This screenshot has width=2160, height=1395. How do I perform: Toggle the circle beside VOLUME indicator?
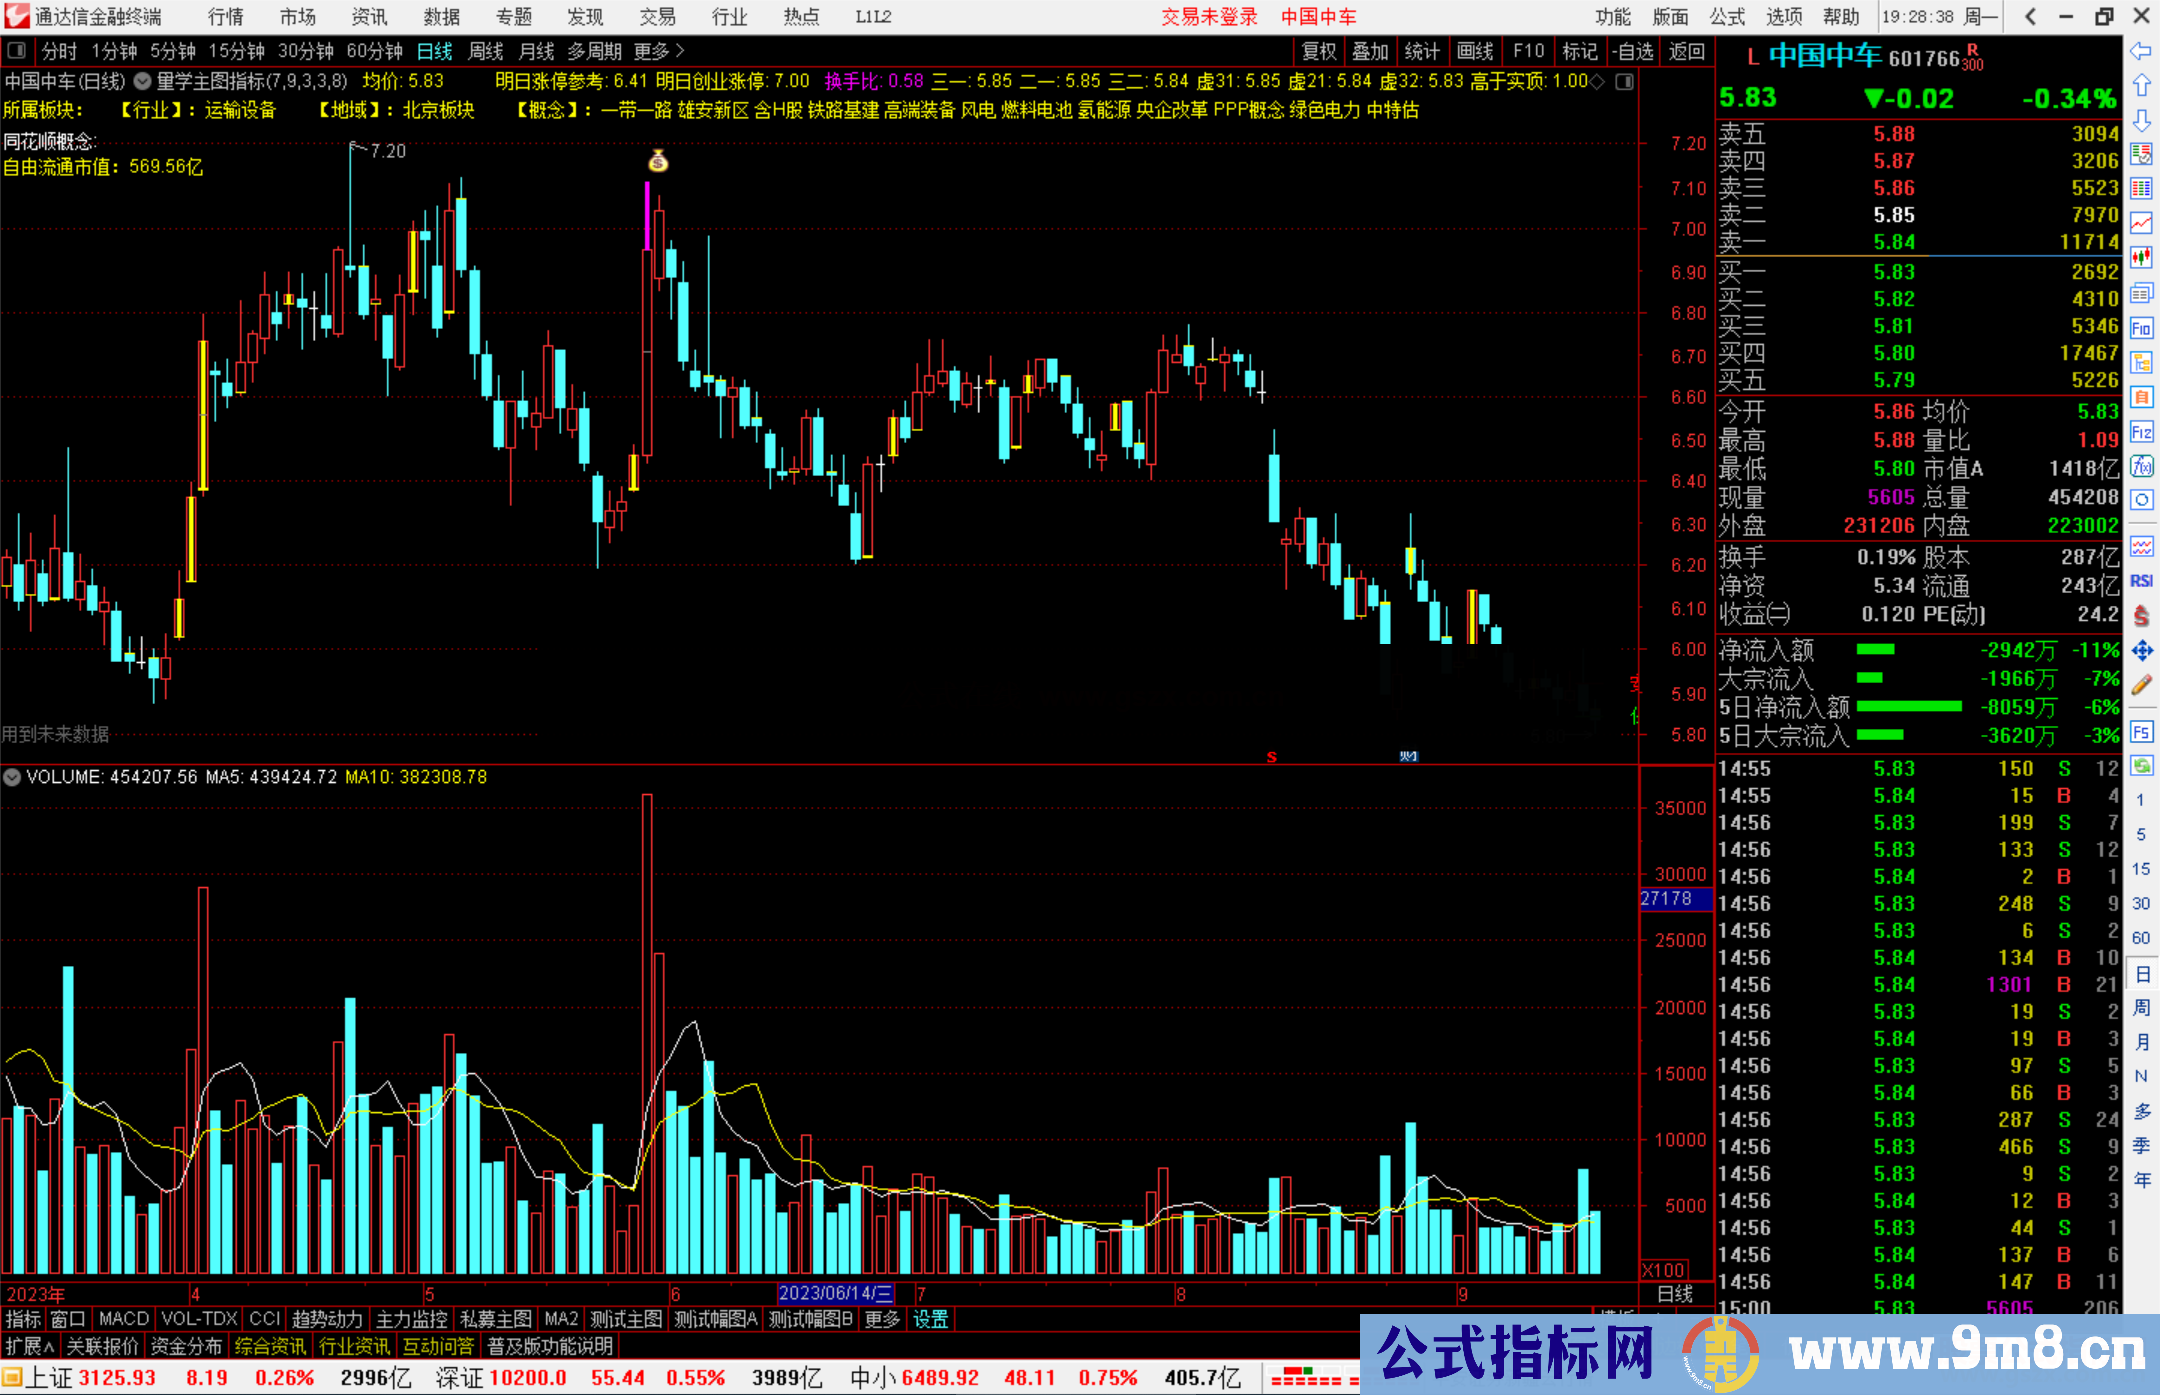[12, 777]
